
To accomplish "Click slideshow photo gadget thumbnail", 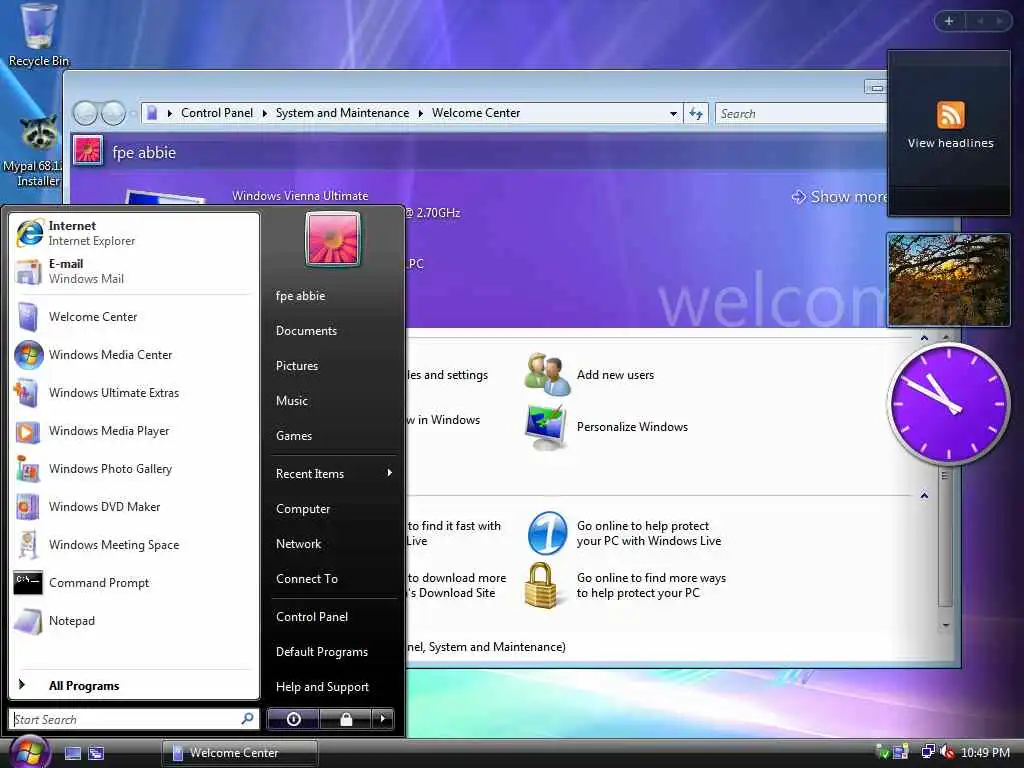I will tap(948, 280).
